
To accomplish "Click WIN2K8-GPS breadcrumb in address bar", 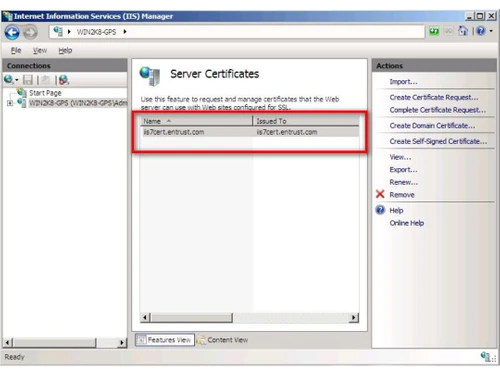I will [96, 32].
